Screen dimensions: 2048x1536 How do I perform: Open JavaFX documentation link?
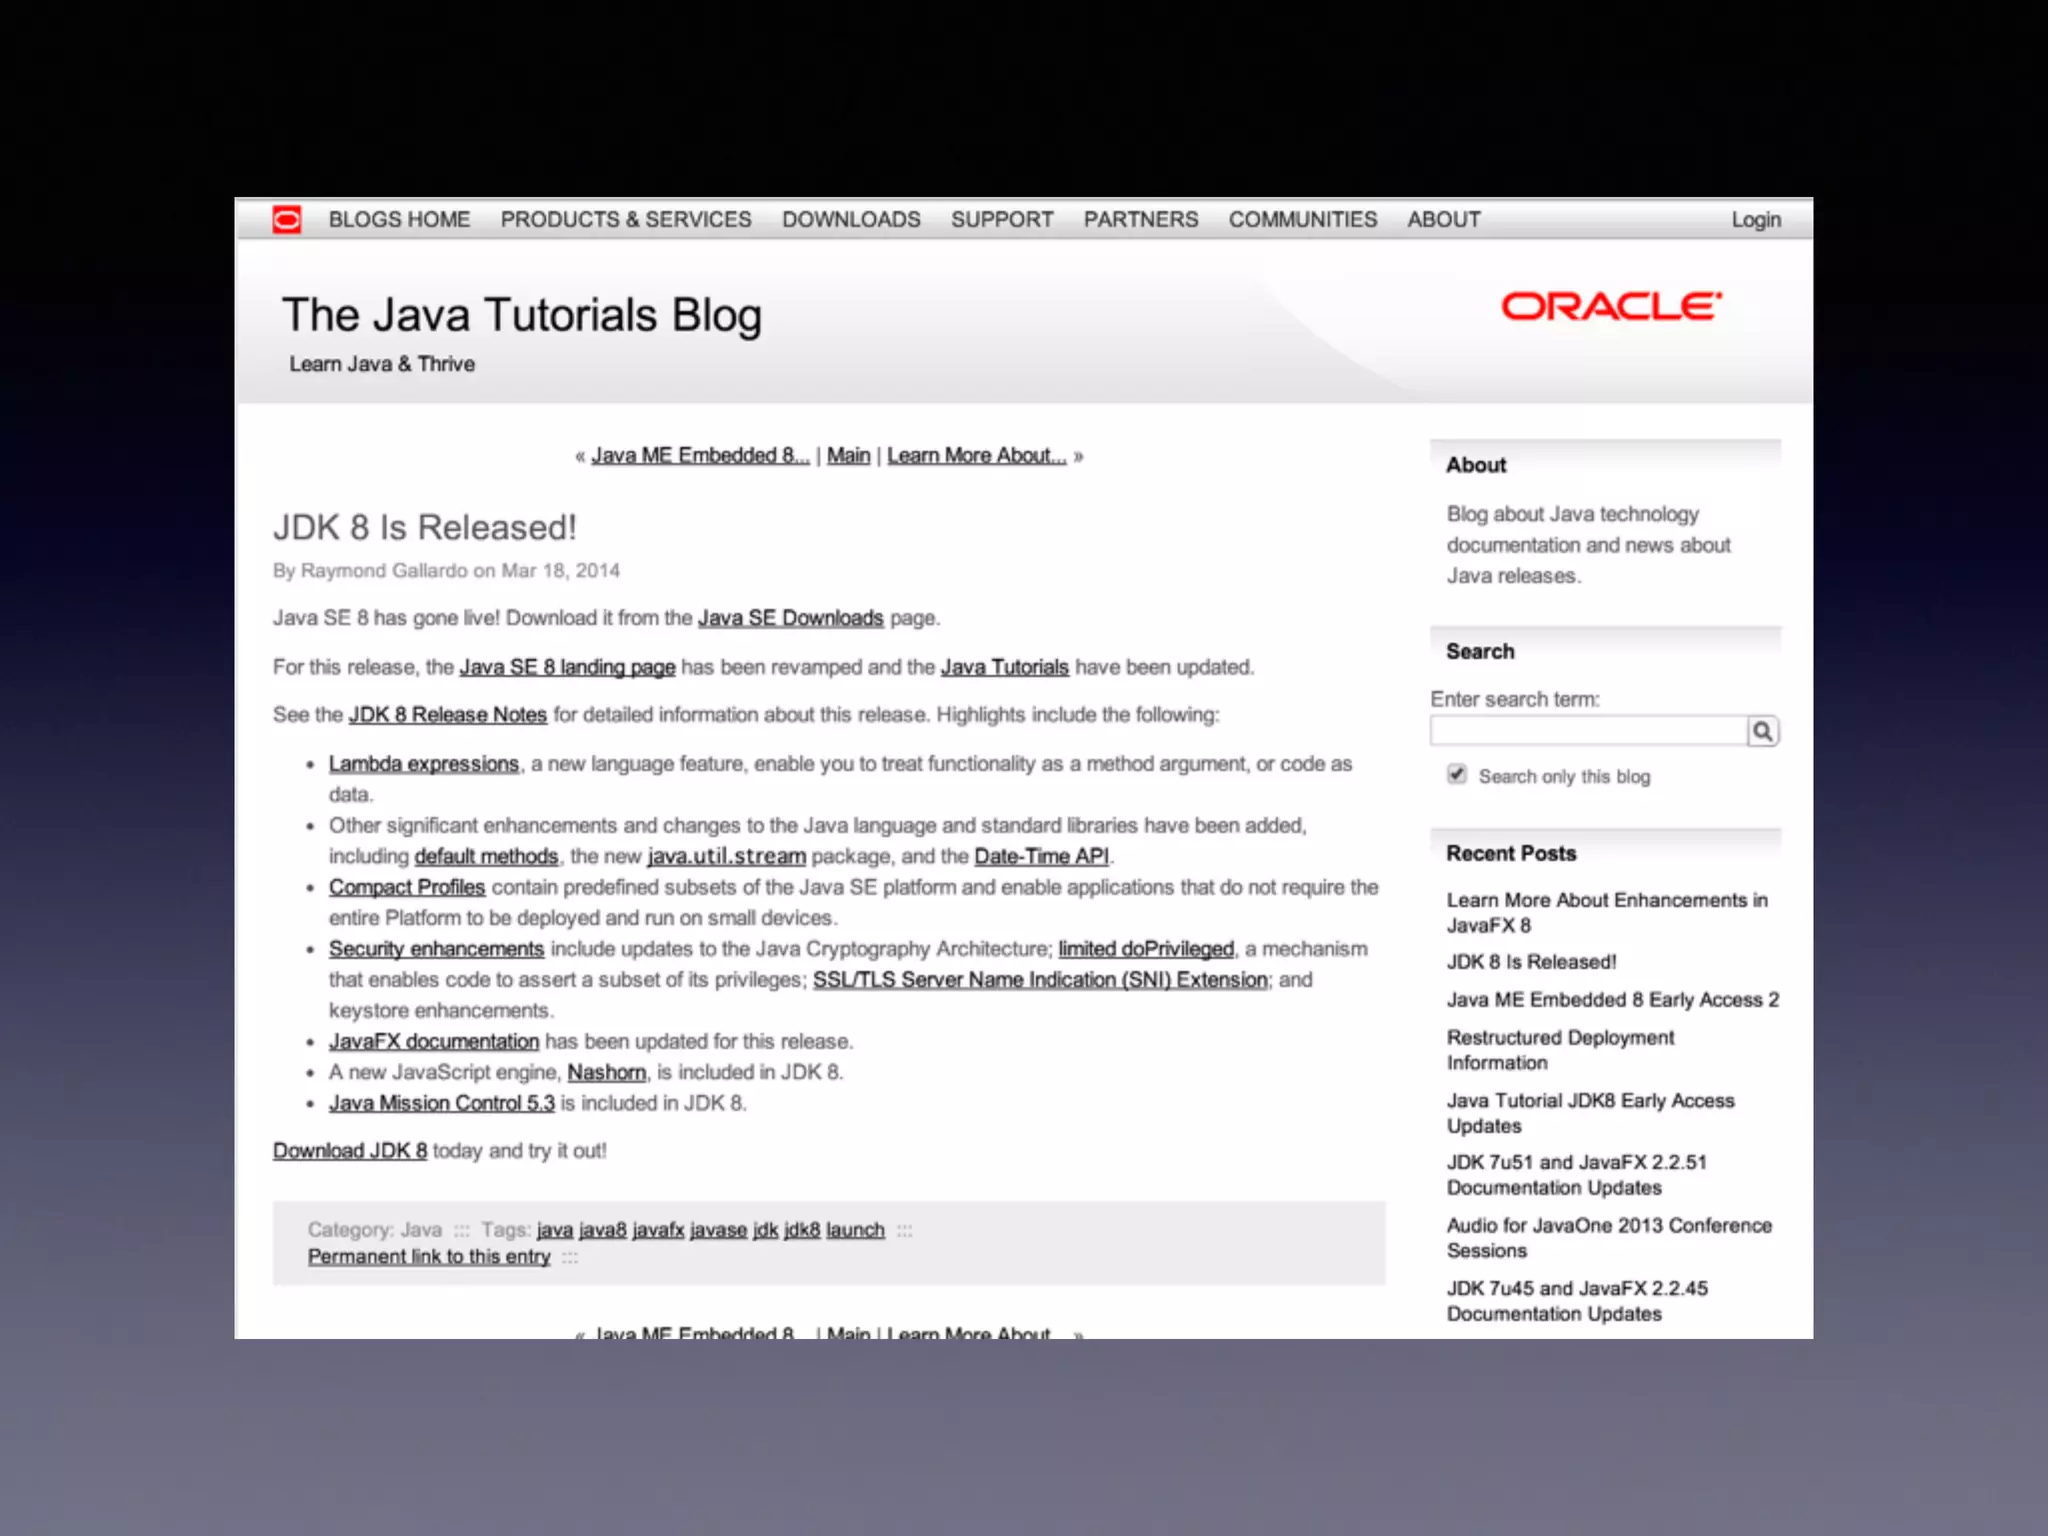coord(434,1042)
